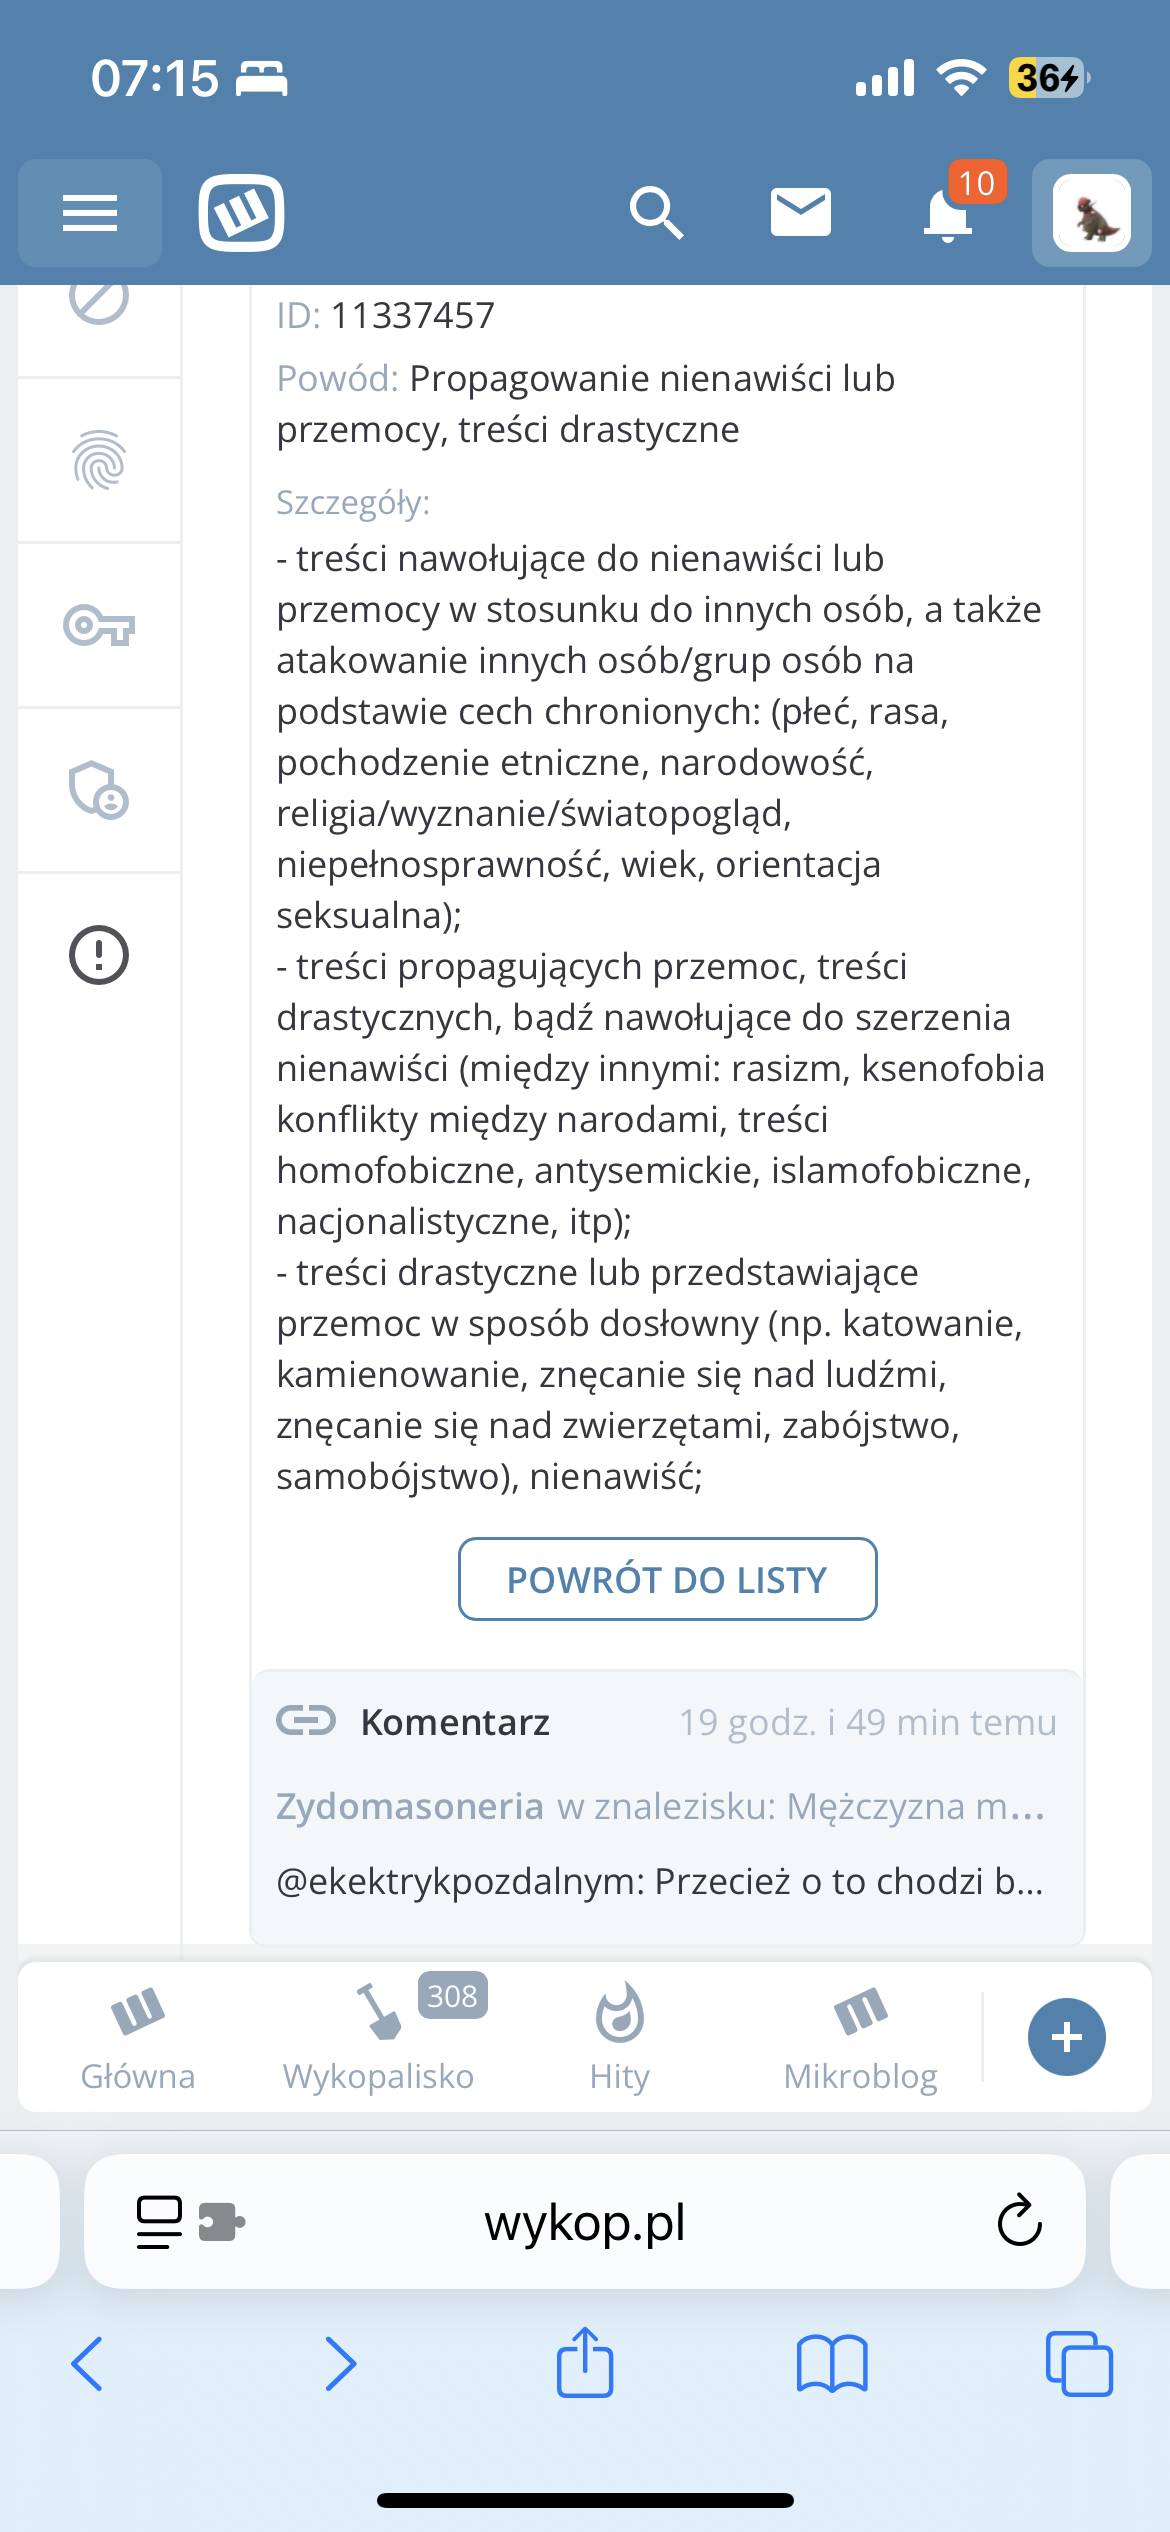
Task: Open the search magnifier
Action: point(656,213)
